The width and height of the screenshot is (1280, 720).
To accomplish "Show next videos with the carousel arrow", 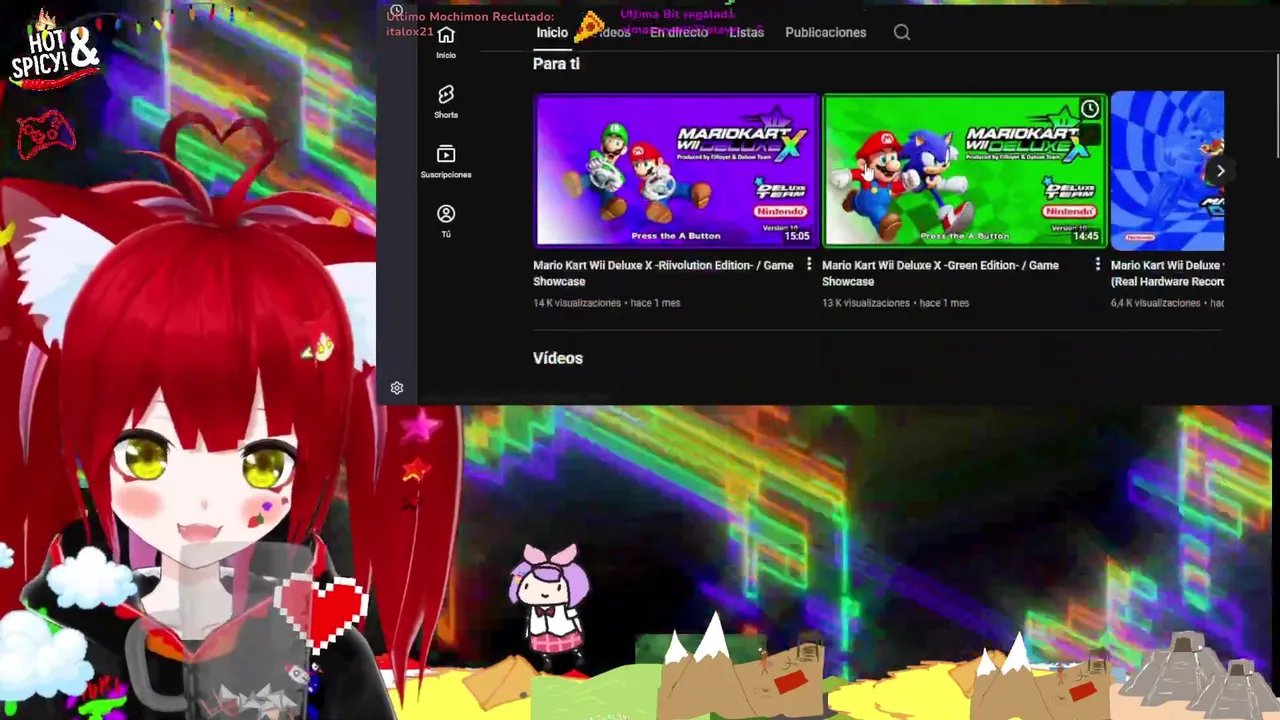I will [x=1220, y=171].
